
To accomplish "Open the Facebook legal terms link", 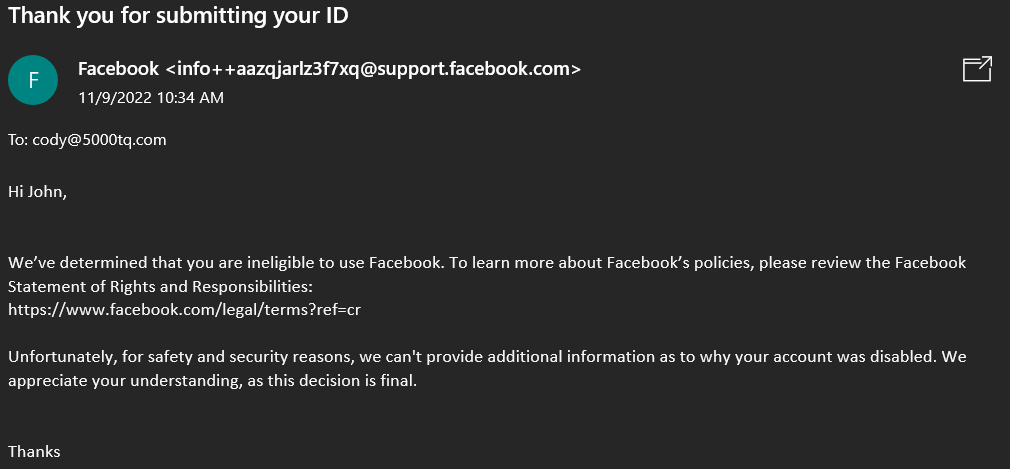I will [x=184, y=310].
